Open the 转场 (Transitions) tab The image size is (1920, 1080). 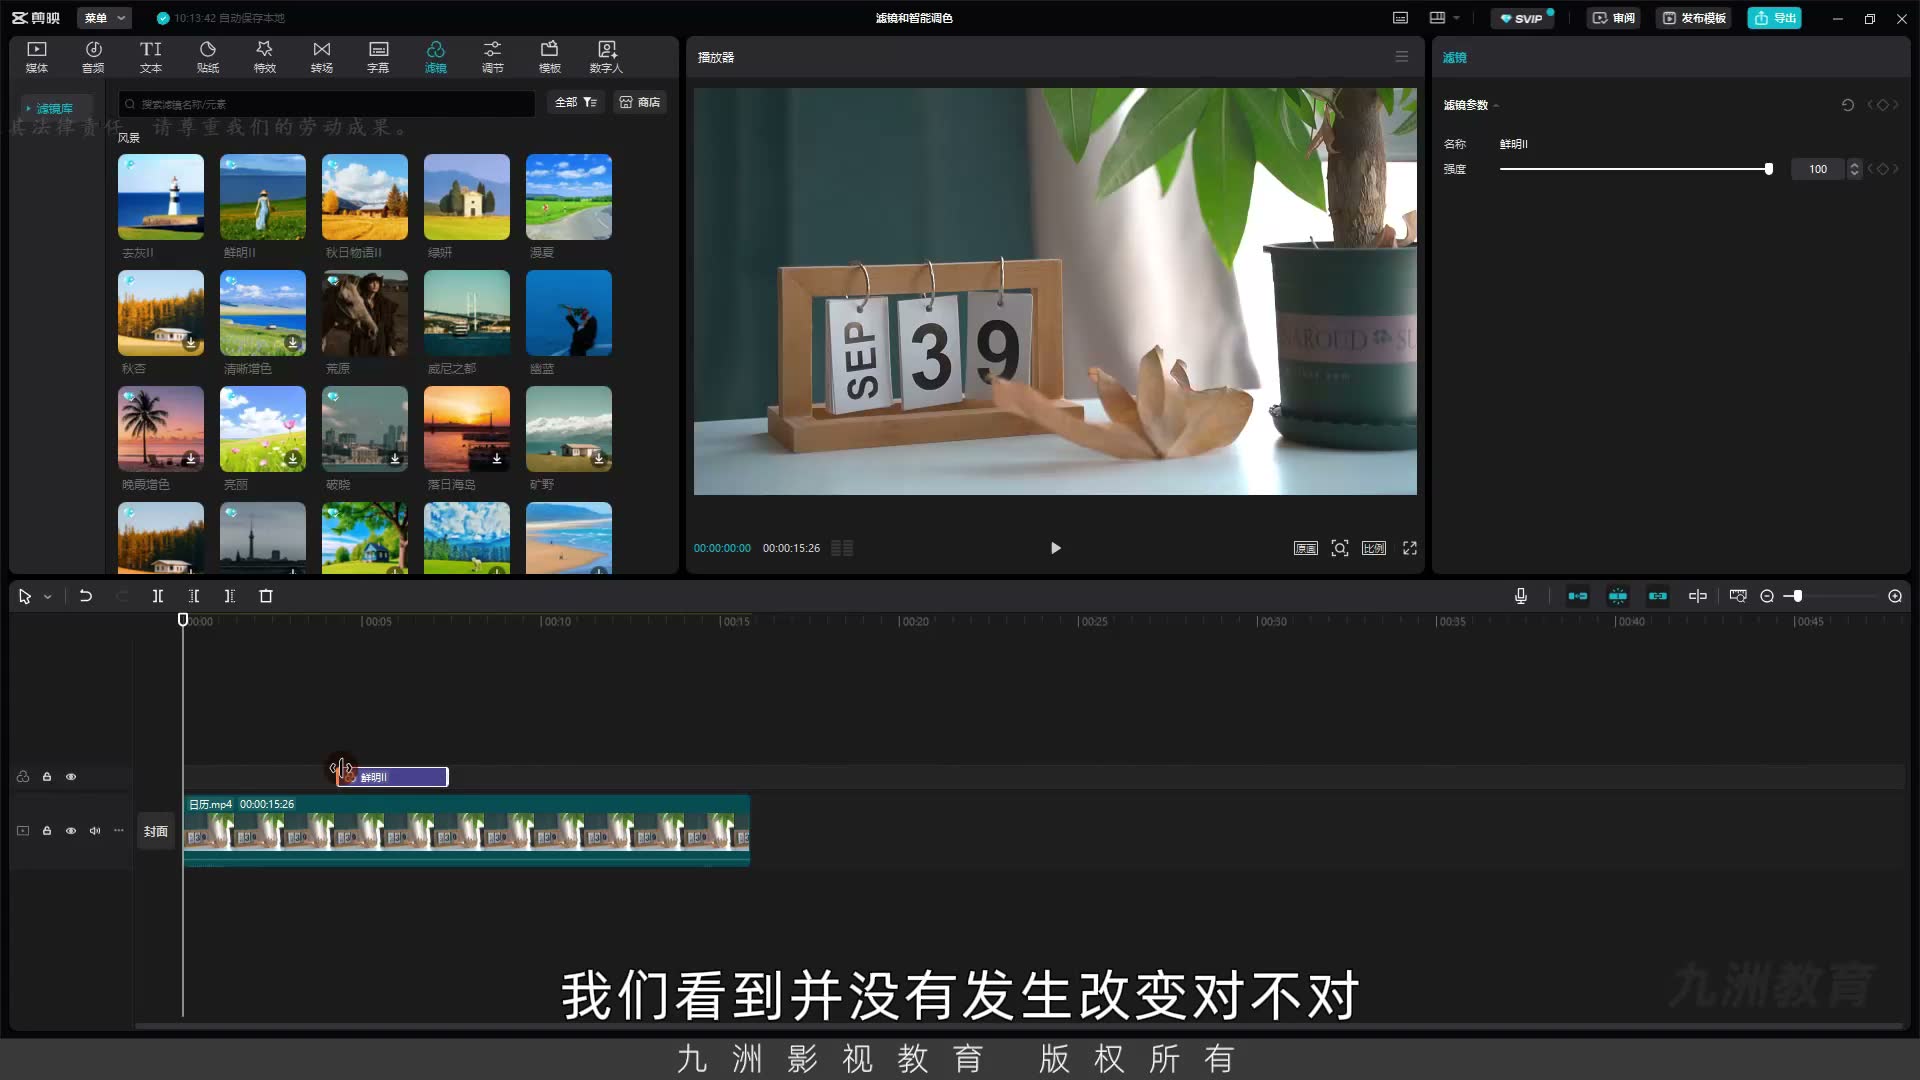pos(321,57)
